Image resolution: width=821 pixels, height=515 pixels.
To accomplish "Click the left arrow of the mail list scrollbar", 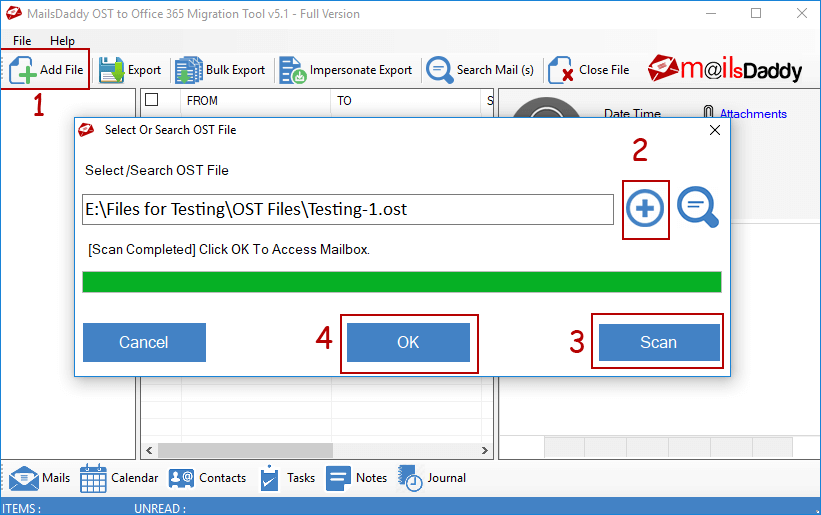I will [149, 450].
